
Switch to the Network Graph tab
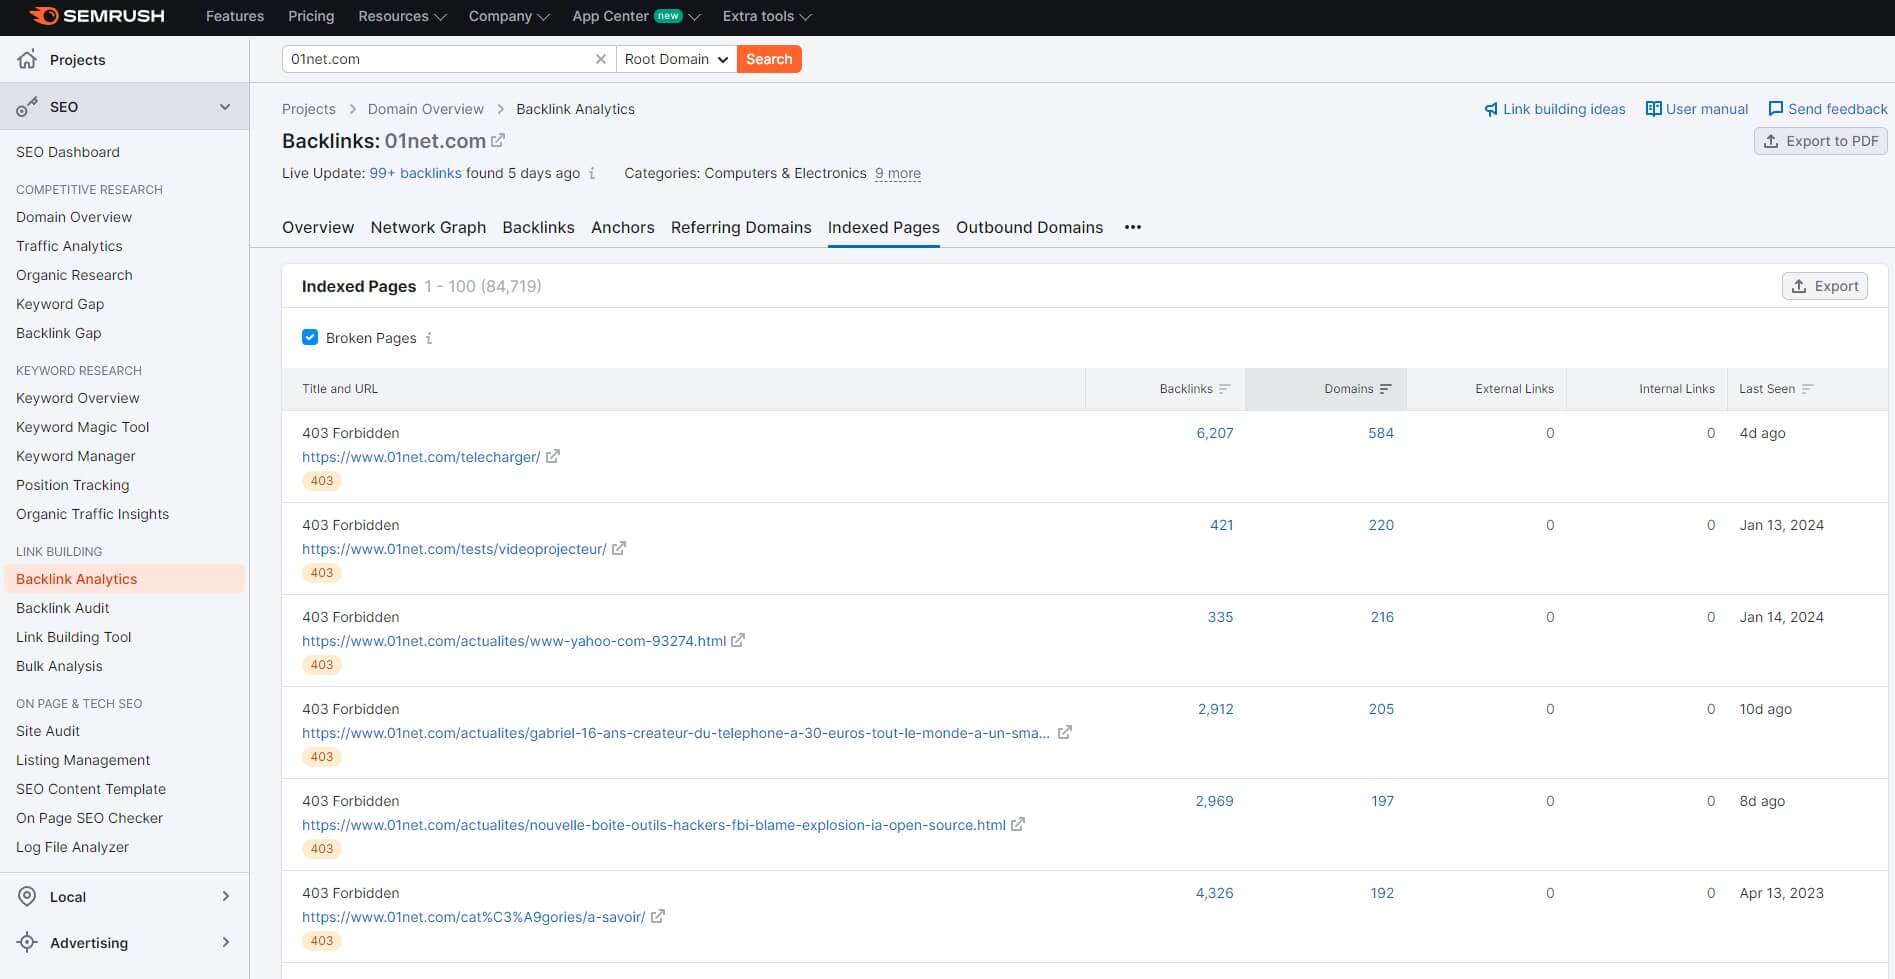[x=428, y=227]
